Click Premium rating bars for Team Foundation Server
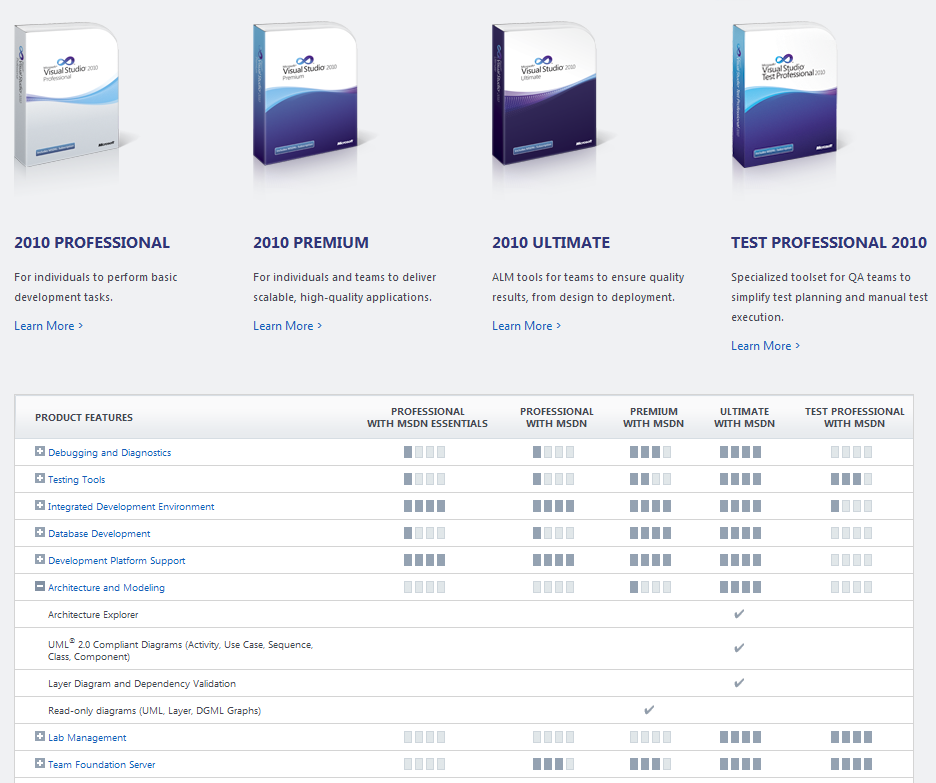The width and height of the screenshot is (936, 783). point(650,764)
